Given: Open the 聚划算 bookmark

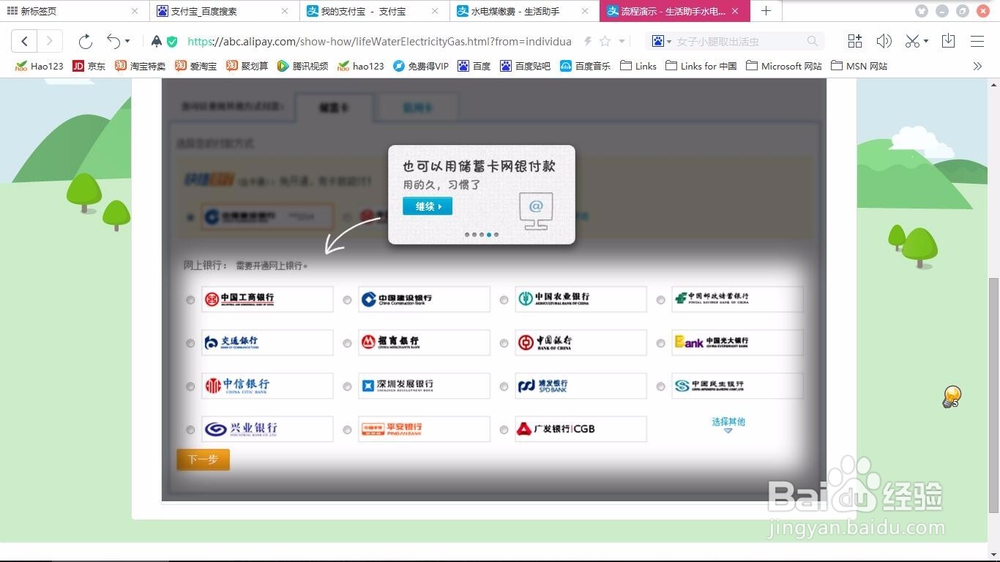Looking at the screenshot, I should coord(247,66).
